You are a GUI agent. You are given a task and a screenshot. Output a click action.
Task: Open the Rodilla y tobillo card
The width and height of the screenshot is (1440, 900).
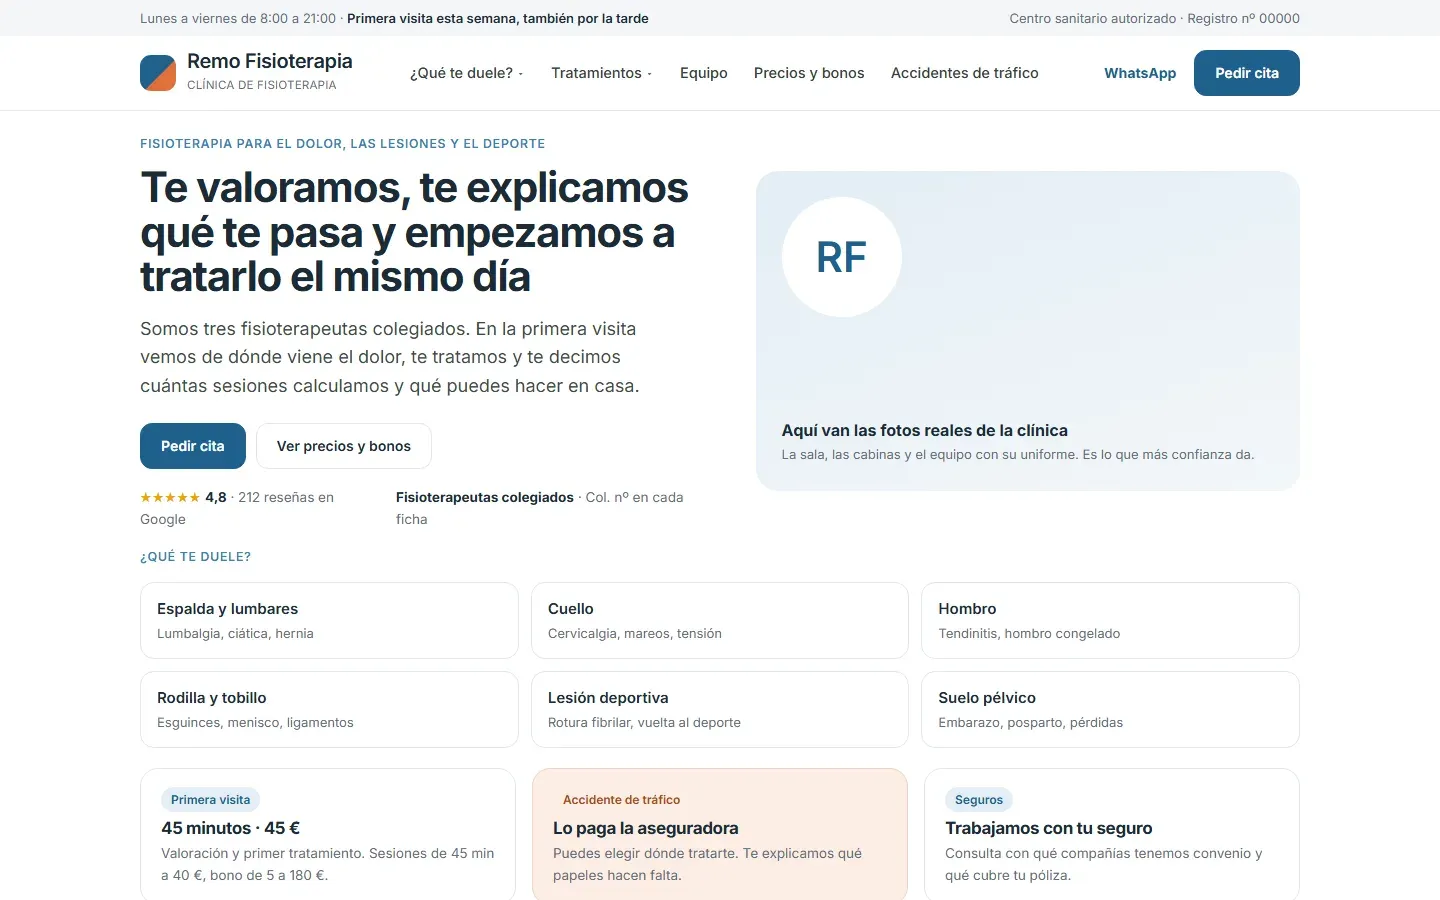click(x=329, y=709)
